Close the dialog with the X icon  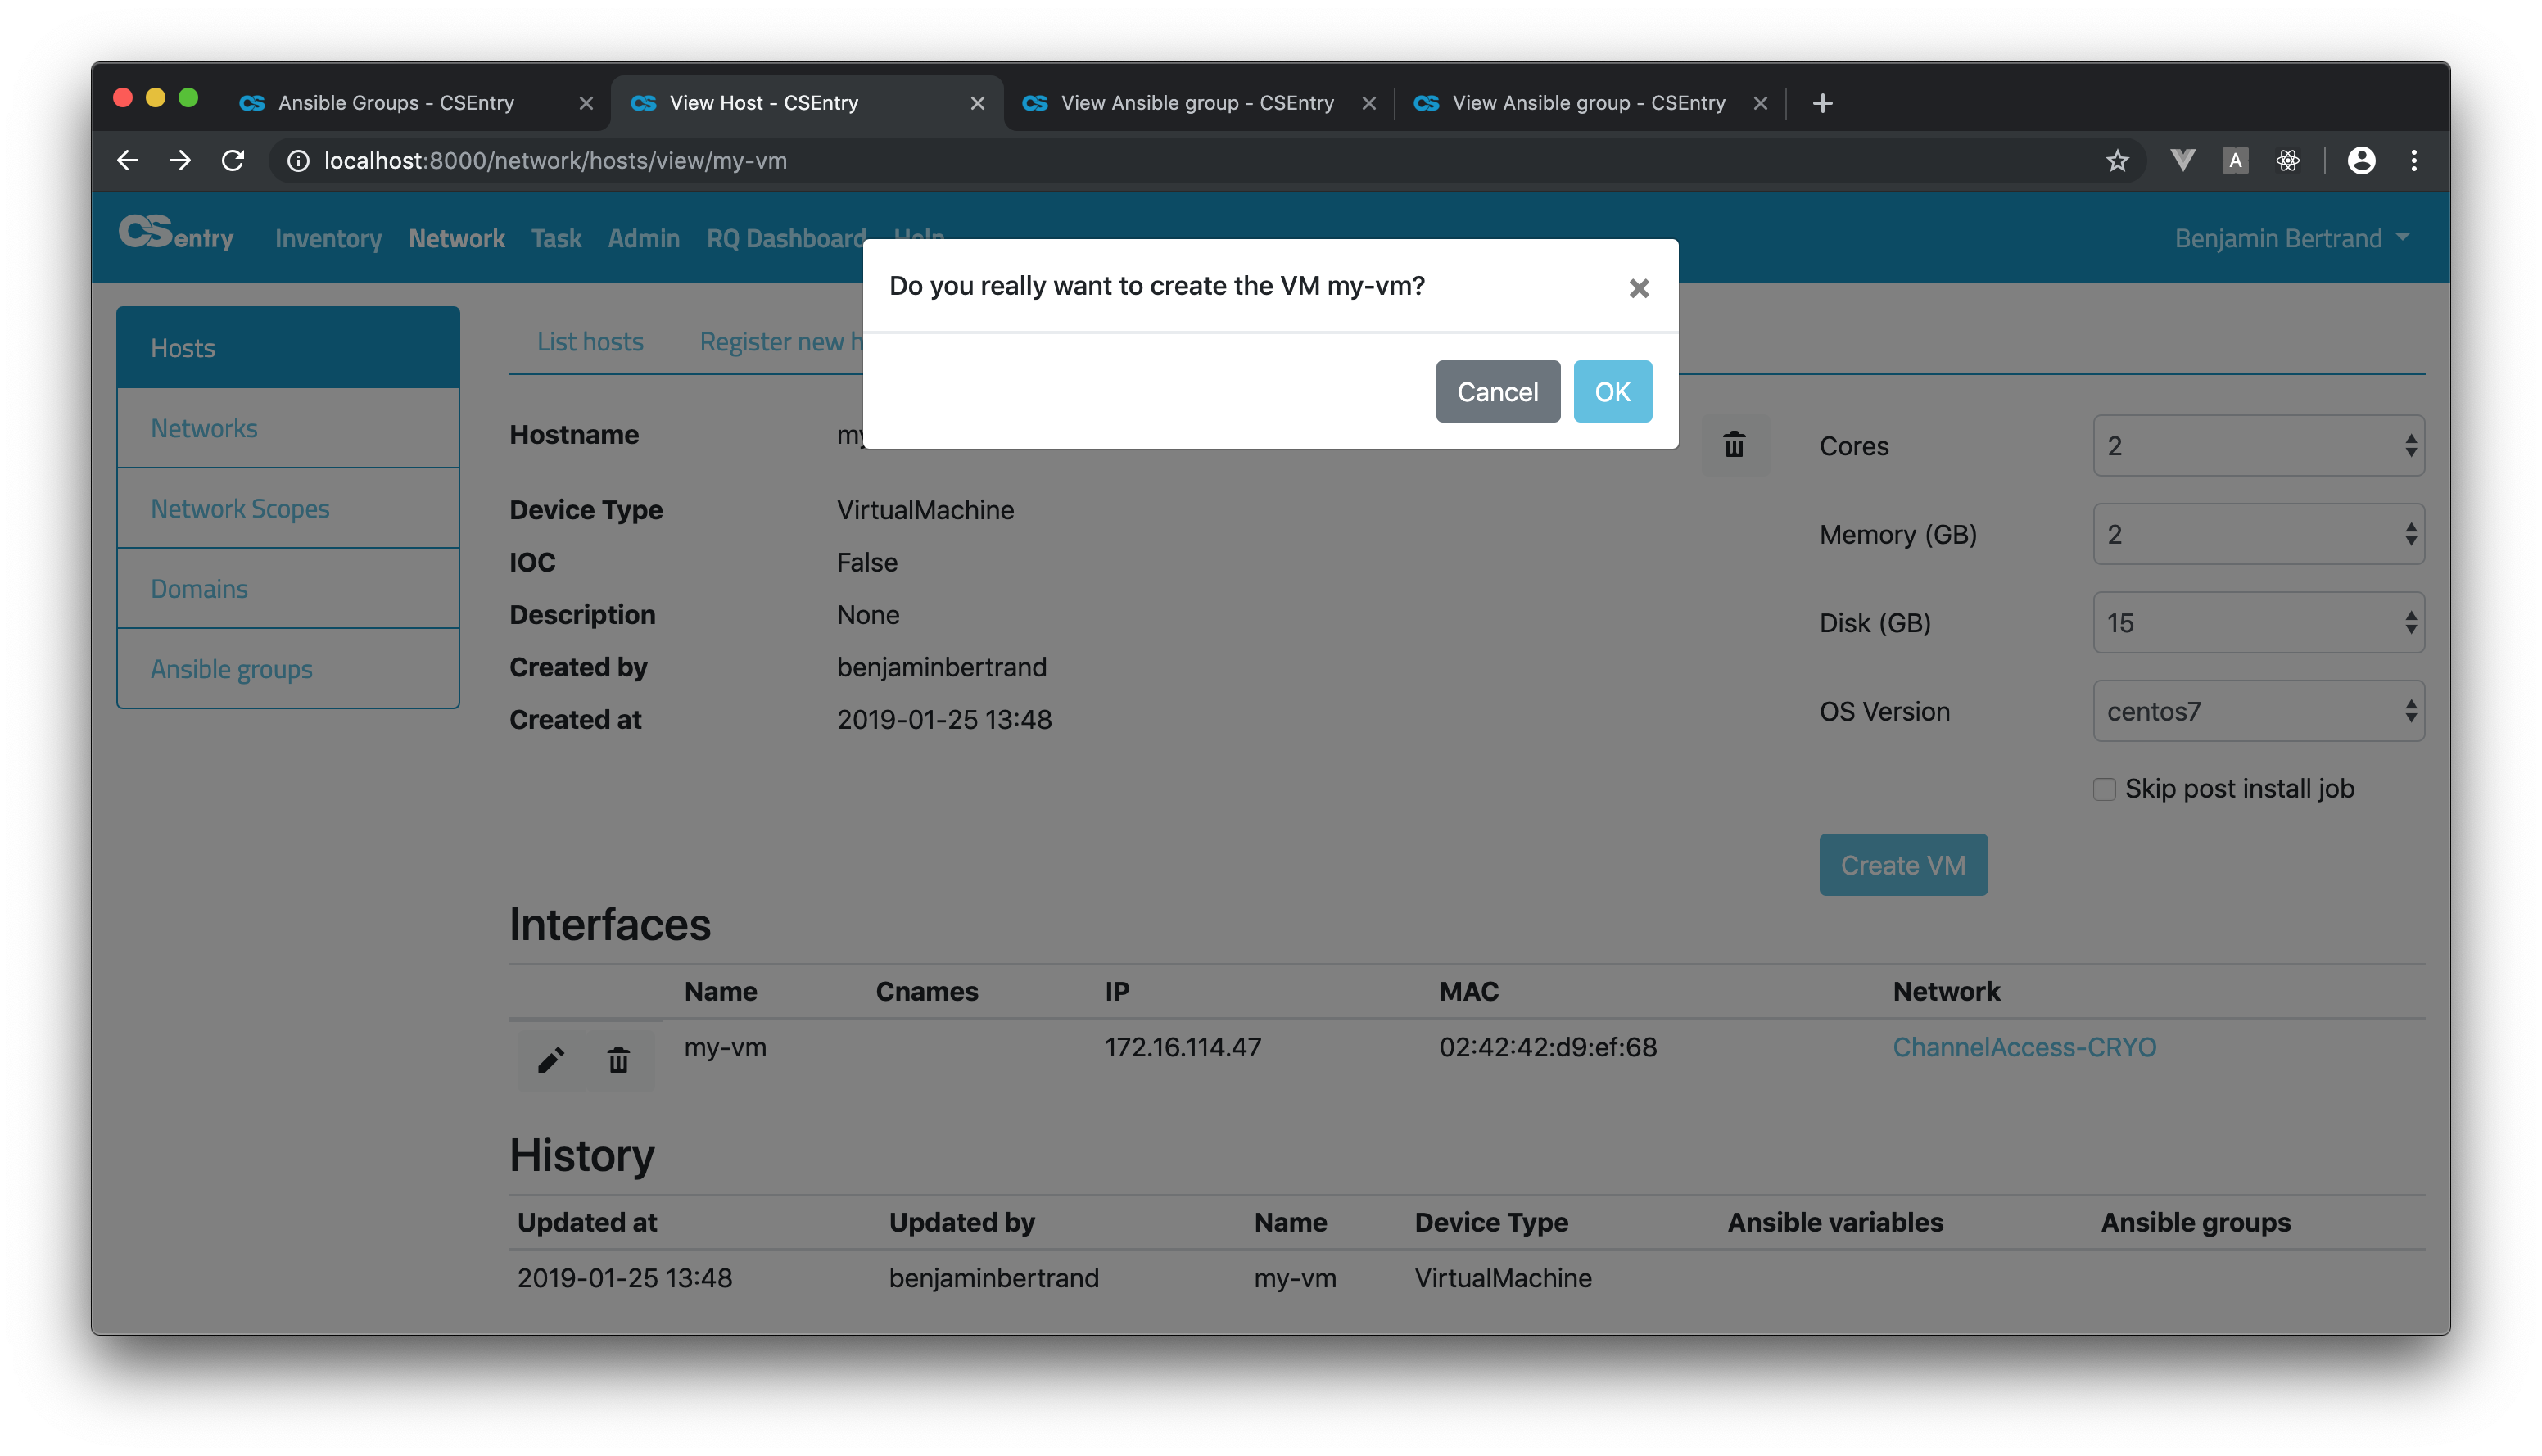pos(1638,289)
